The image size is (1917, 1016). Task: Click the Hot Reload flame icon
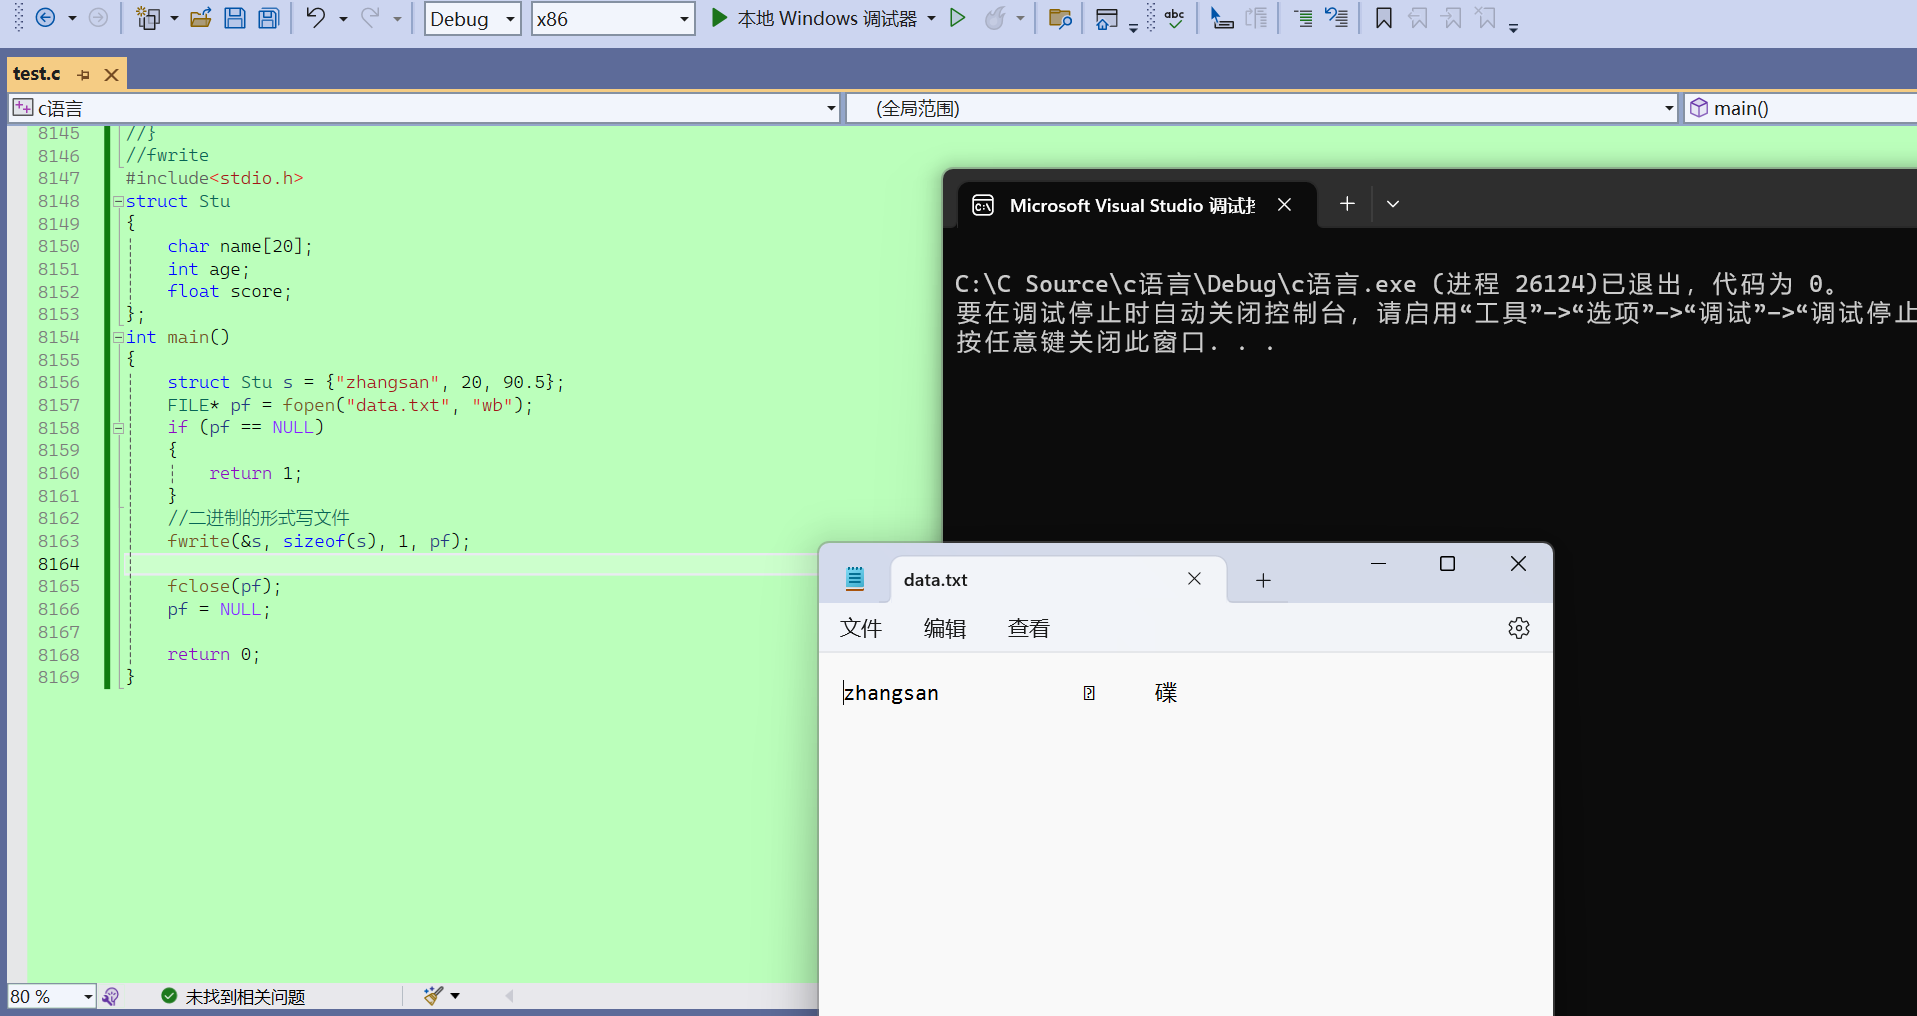[x=995, y=18]
